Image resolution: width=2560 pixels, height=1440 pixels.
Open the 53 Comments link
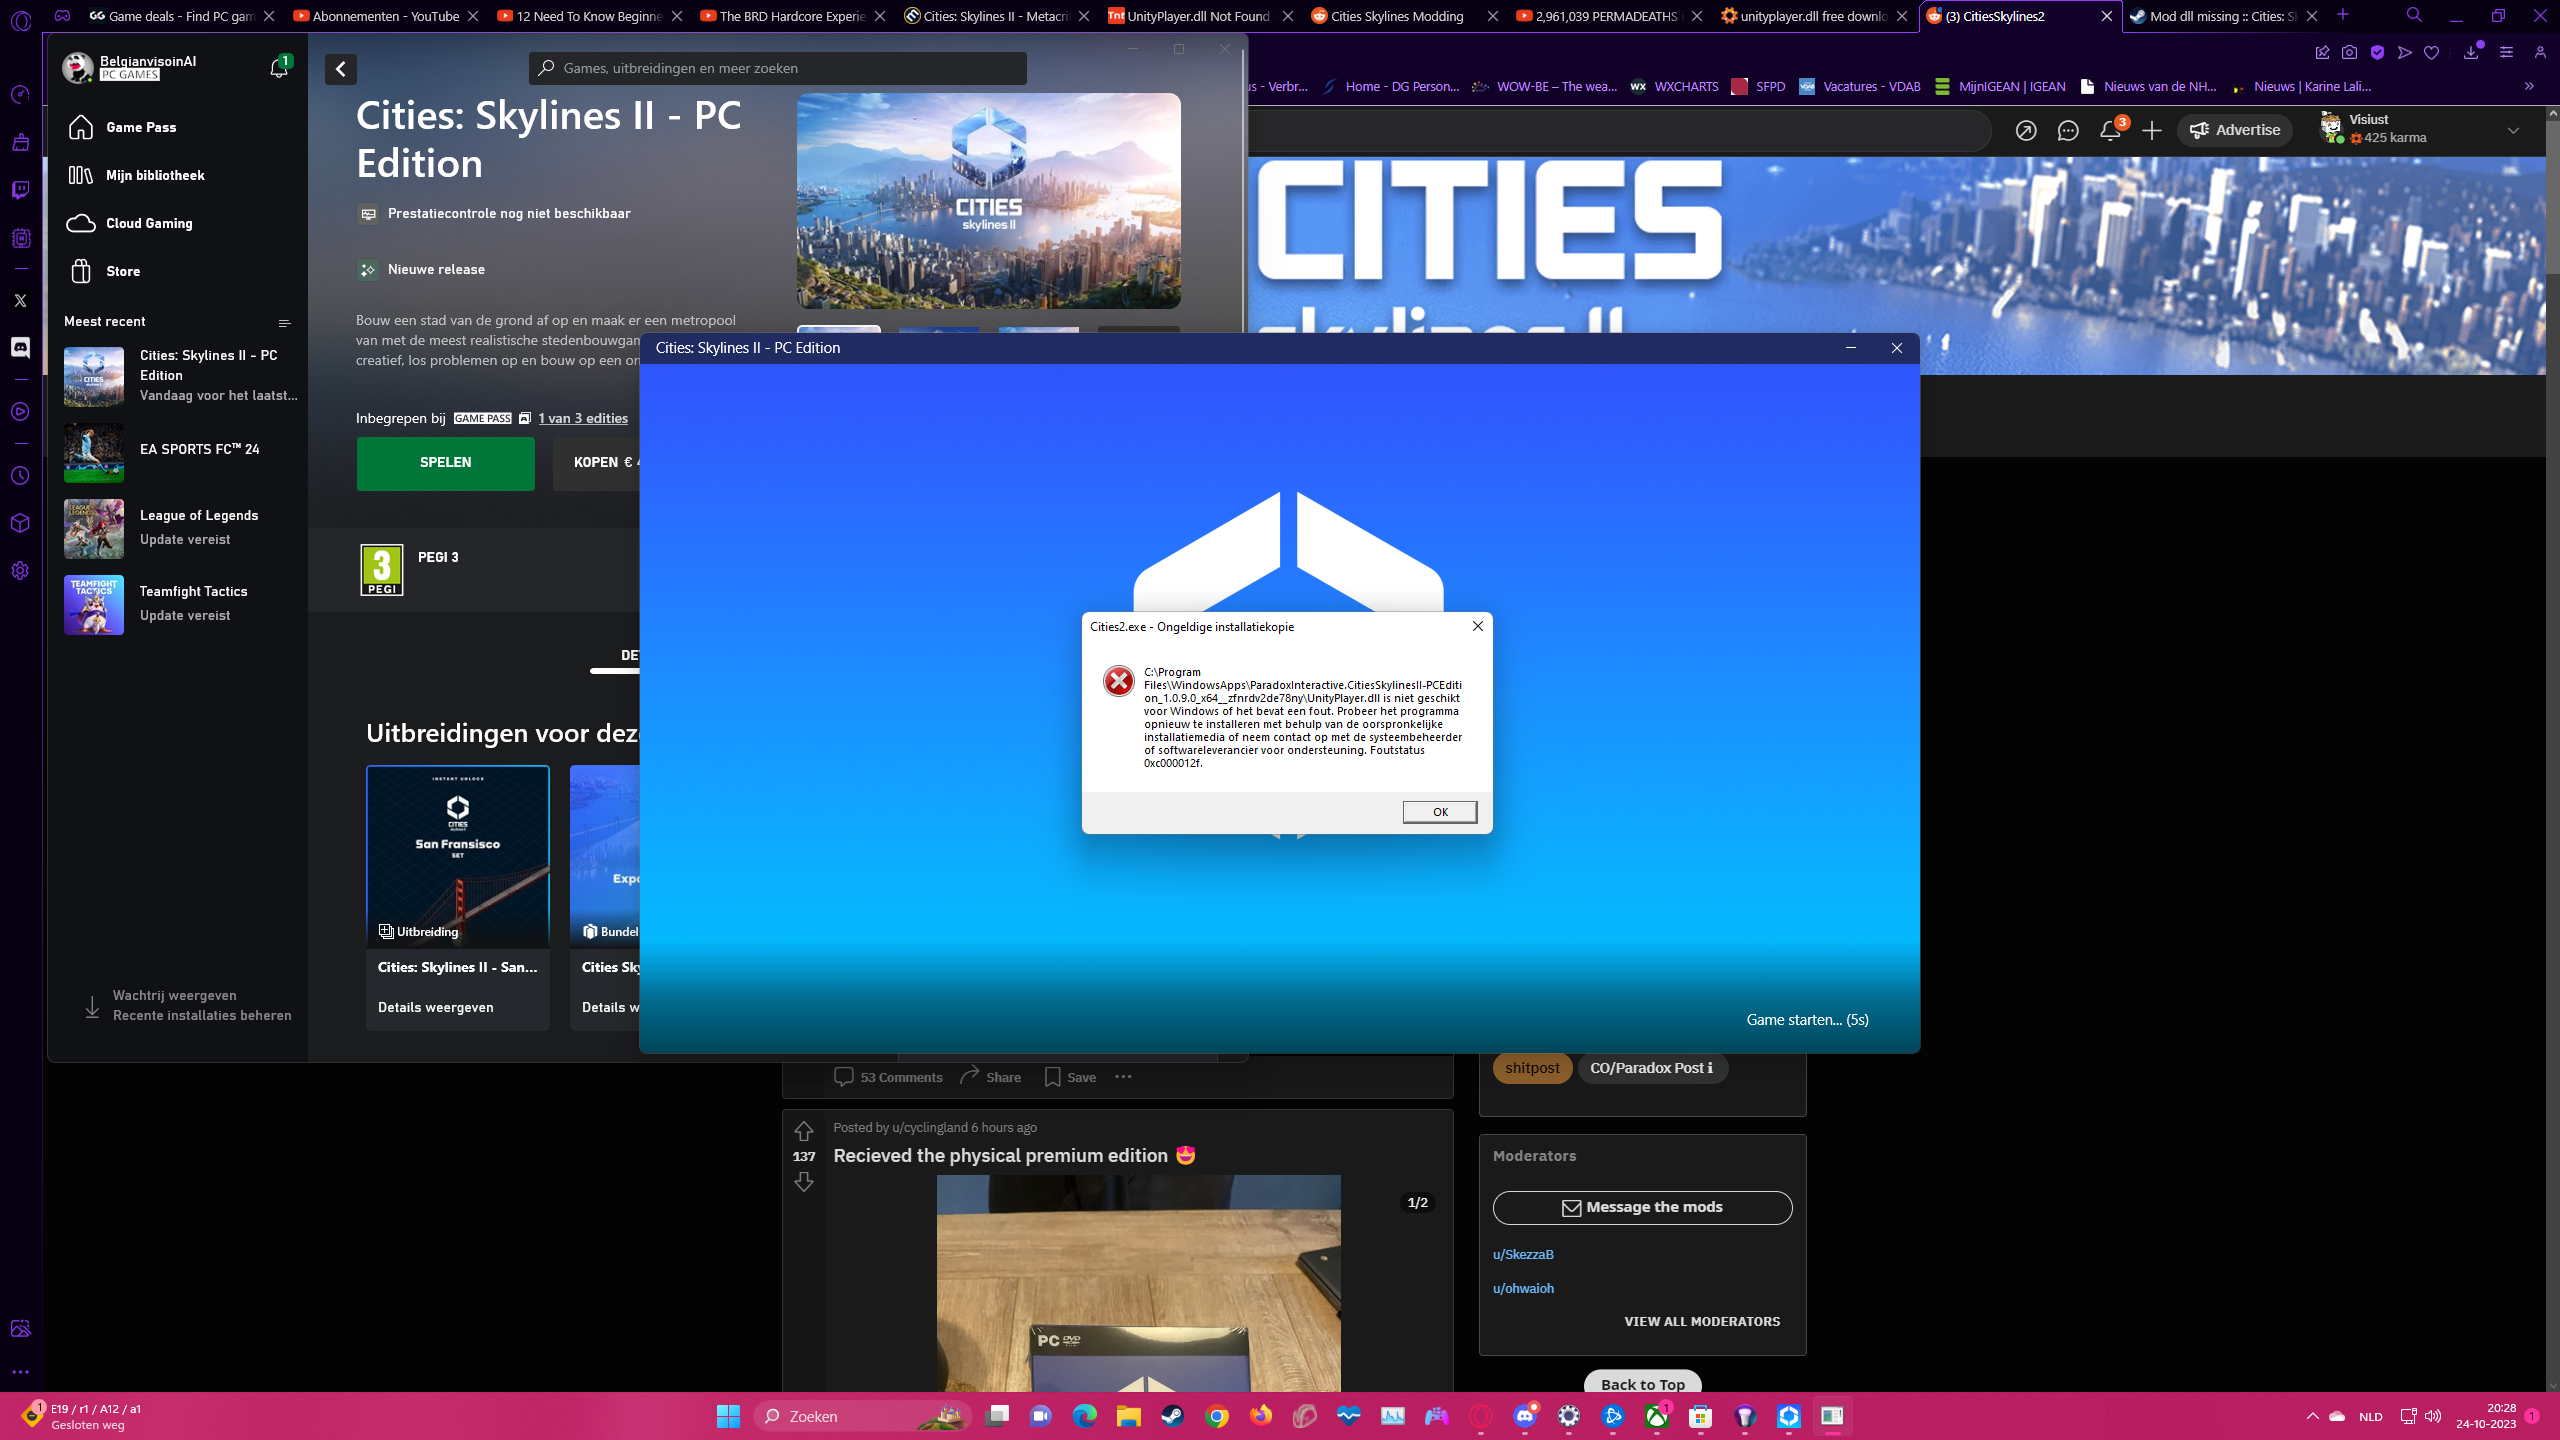pos(888,1077)
